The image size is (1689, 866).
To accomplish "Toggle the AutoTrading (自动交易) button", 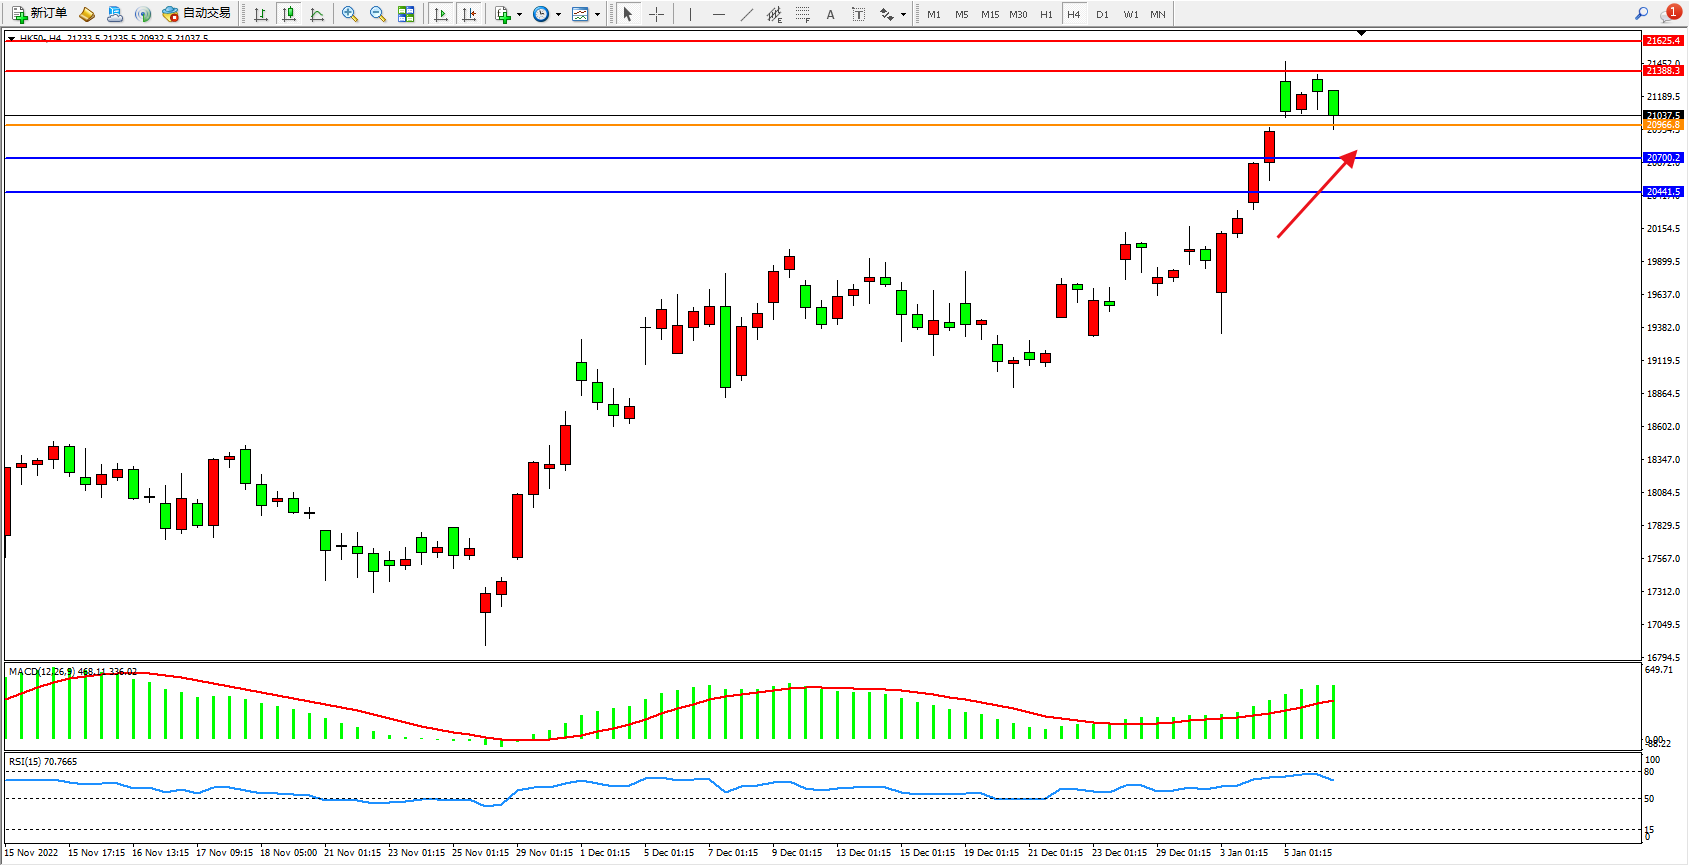I will coord(197,14).
